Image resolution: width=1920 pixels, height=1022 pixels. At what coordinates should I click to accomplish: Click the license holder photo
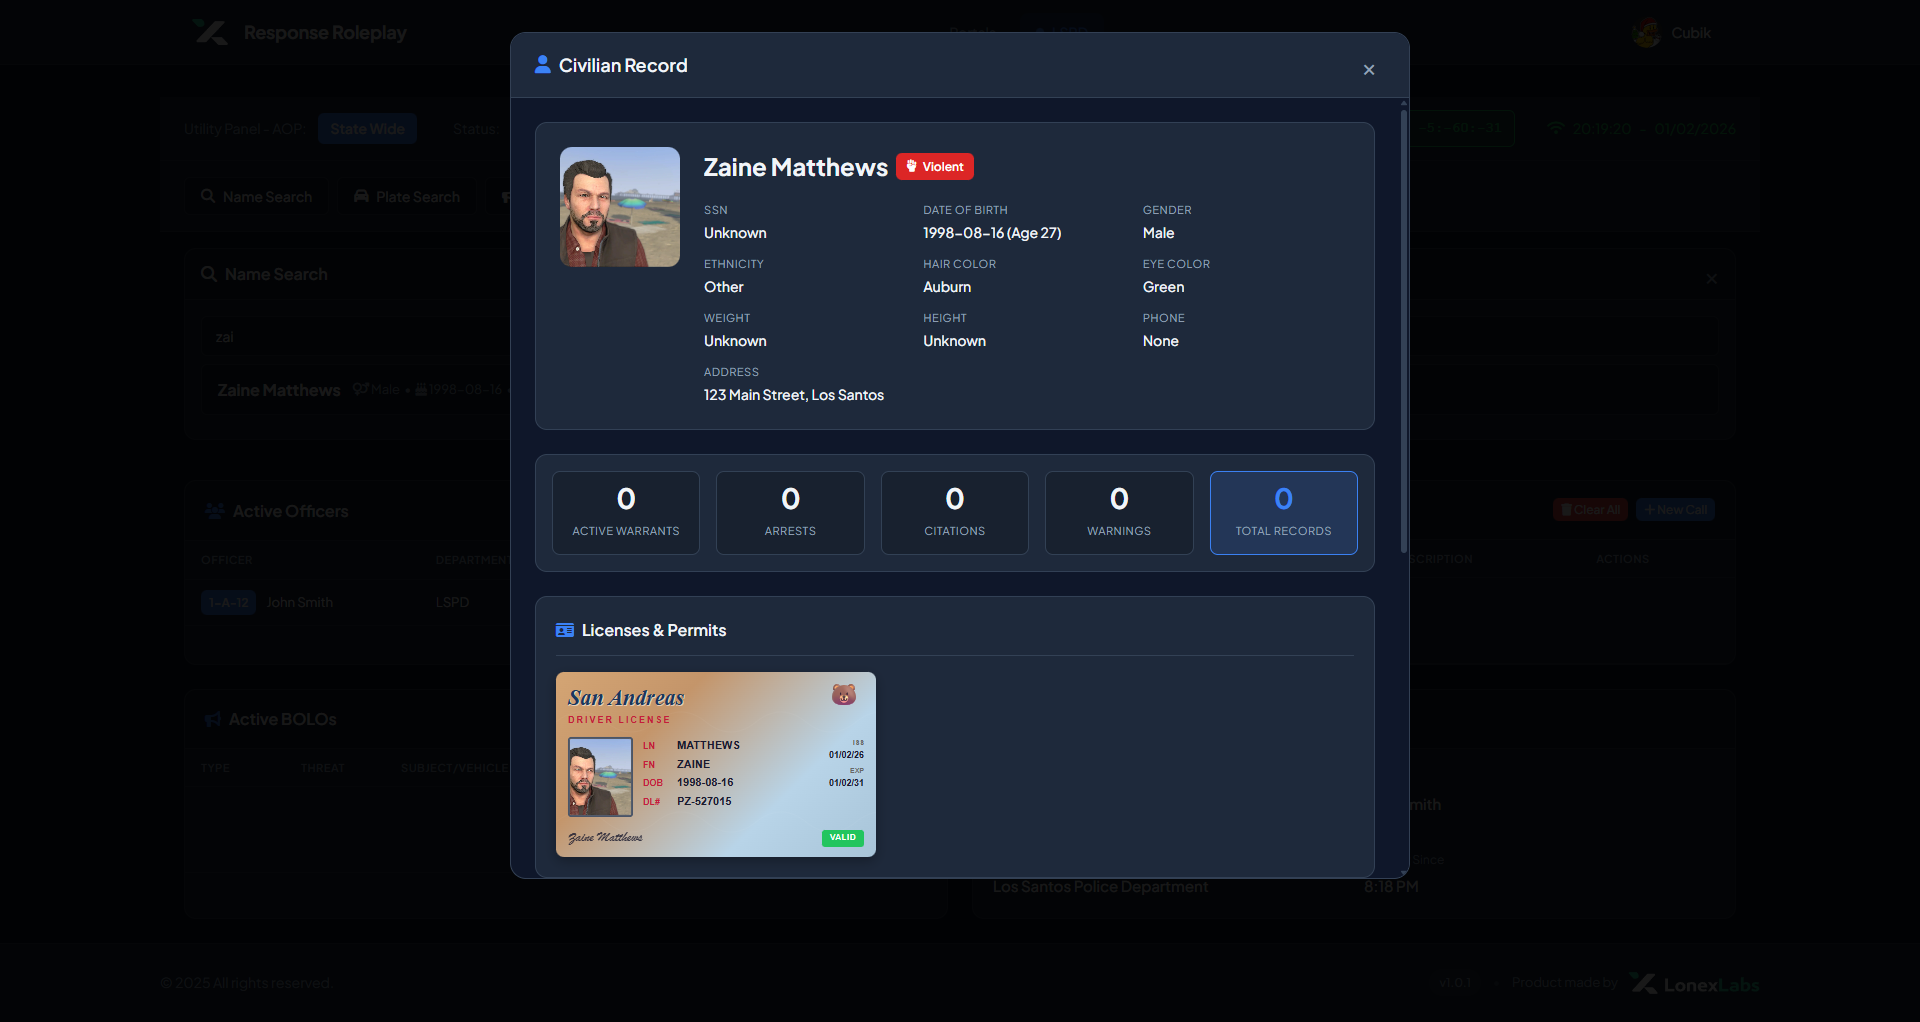tap(600, 777)
